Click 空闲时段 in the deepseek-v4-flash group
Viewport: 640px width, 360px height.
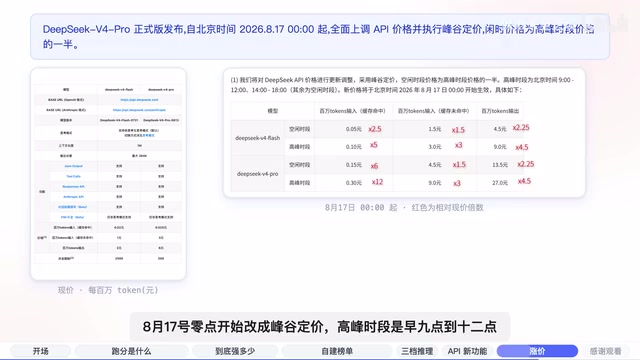coord(299,129)
